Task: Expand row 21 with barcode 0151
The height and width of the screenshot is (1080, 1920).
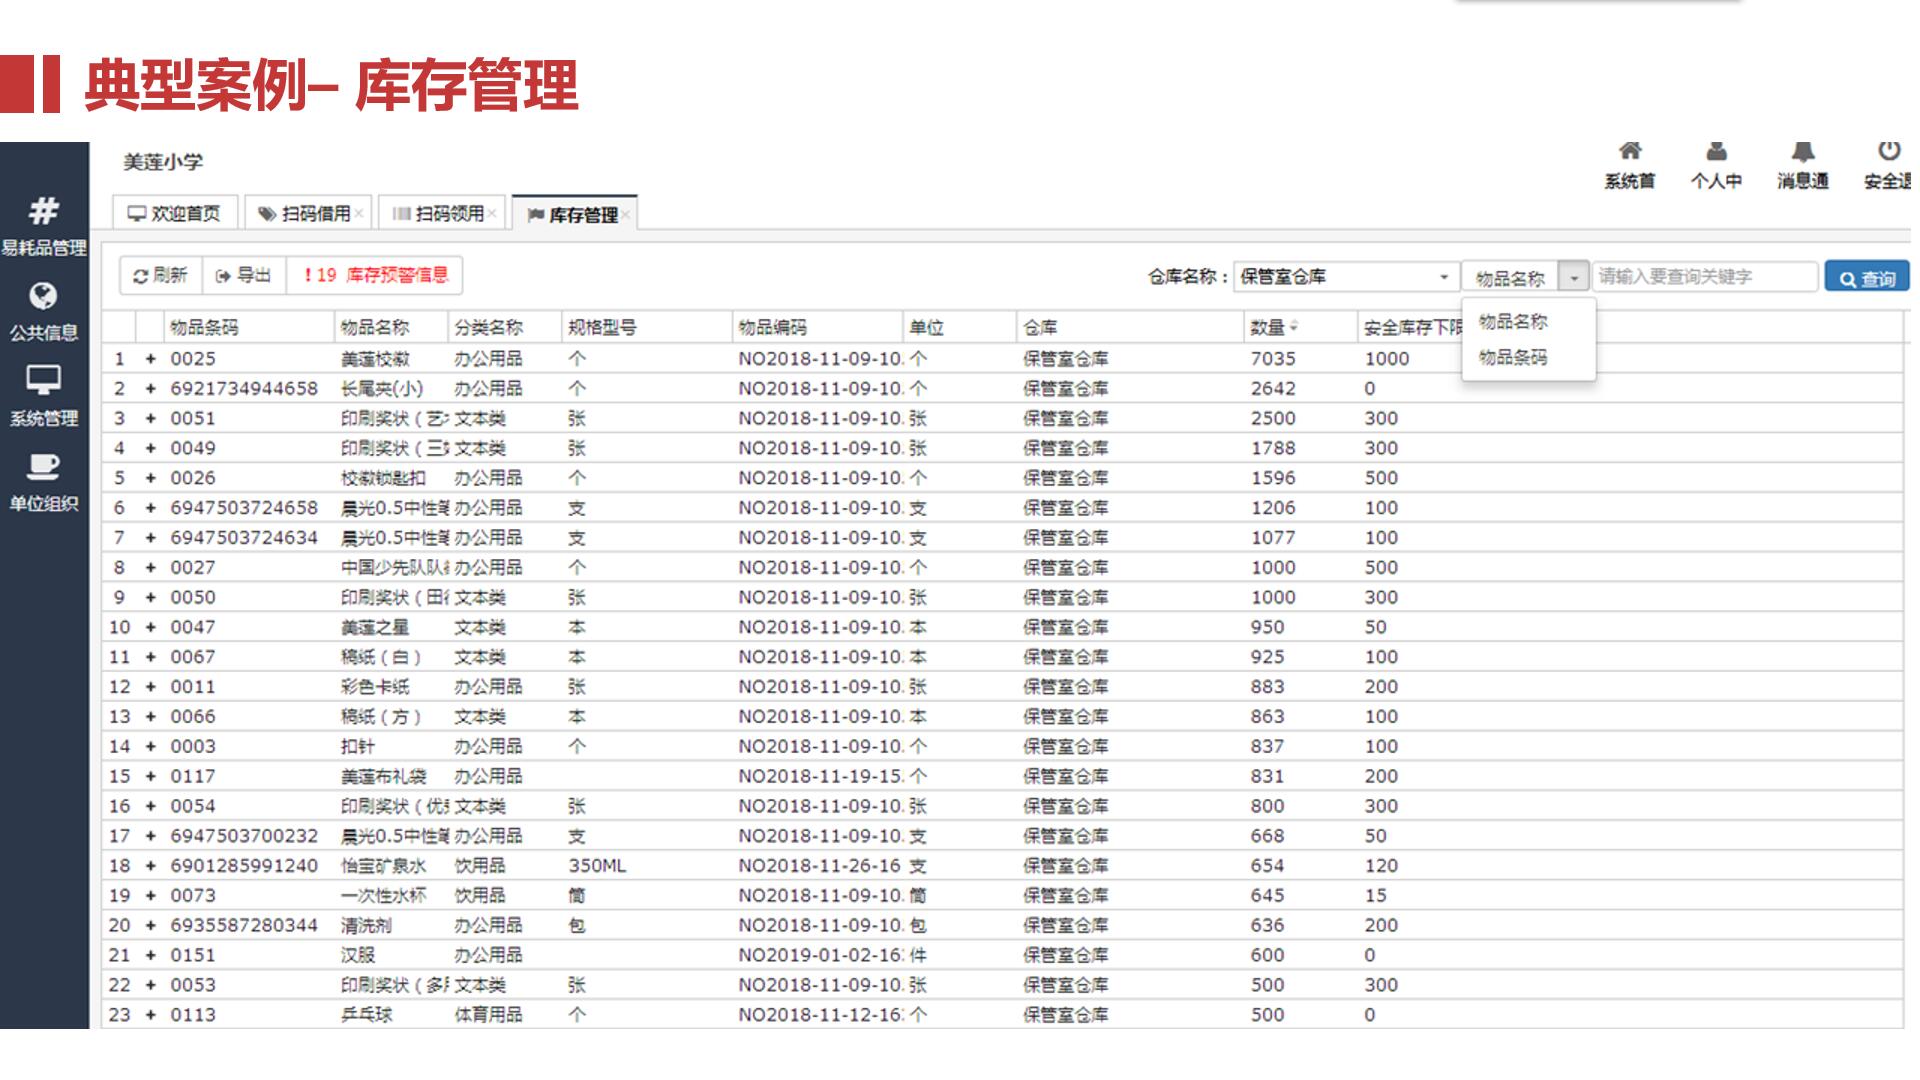Action: tap(151, 955)
